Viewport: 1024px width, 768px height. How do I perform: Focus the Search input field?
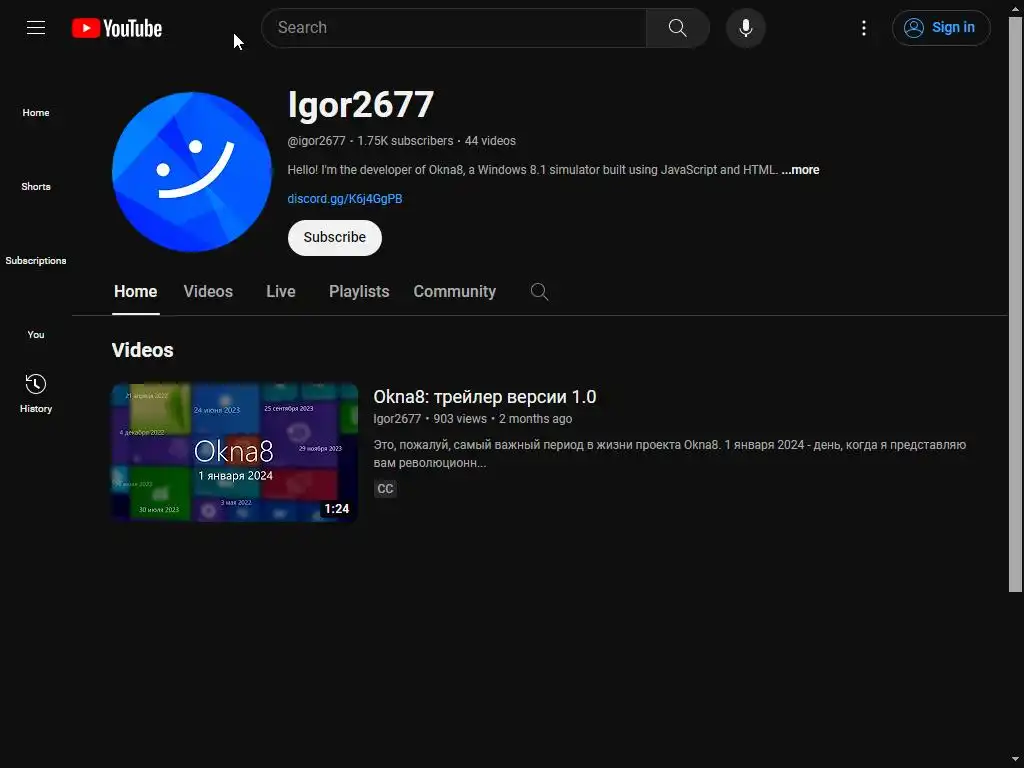click(454, 27)
